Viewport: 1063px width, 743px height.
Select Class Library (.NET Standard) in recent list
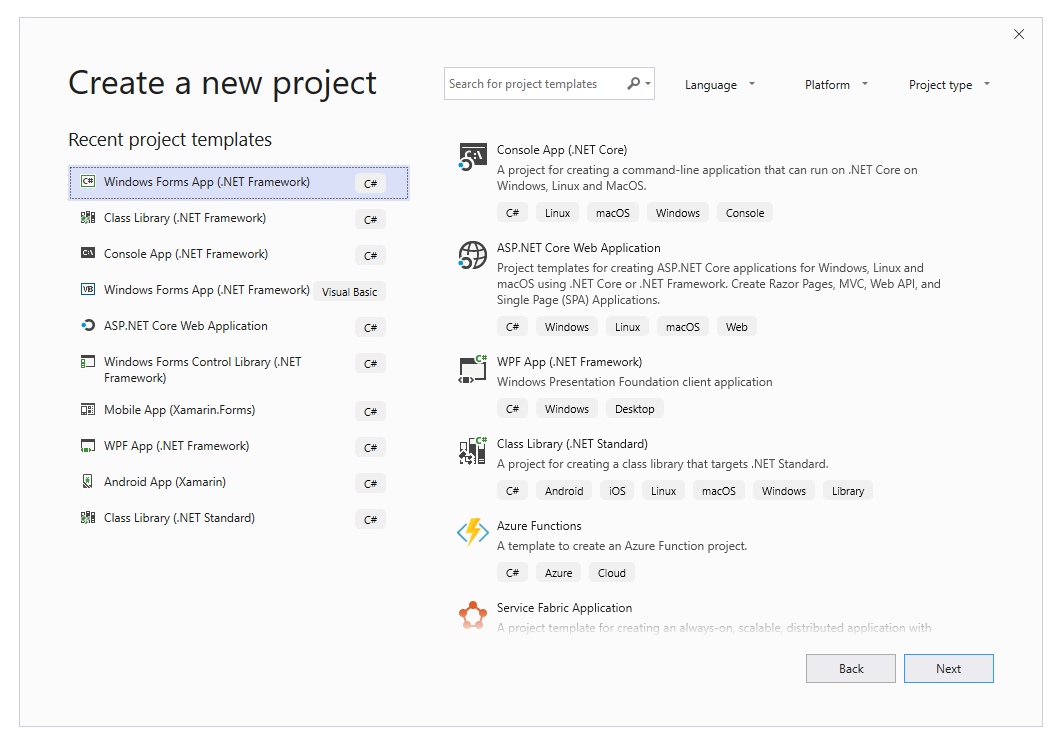coord(239,518)
